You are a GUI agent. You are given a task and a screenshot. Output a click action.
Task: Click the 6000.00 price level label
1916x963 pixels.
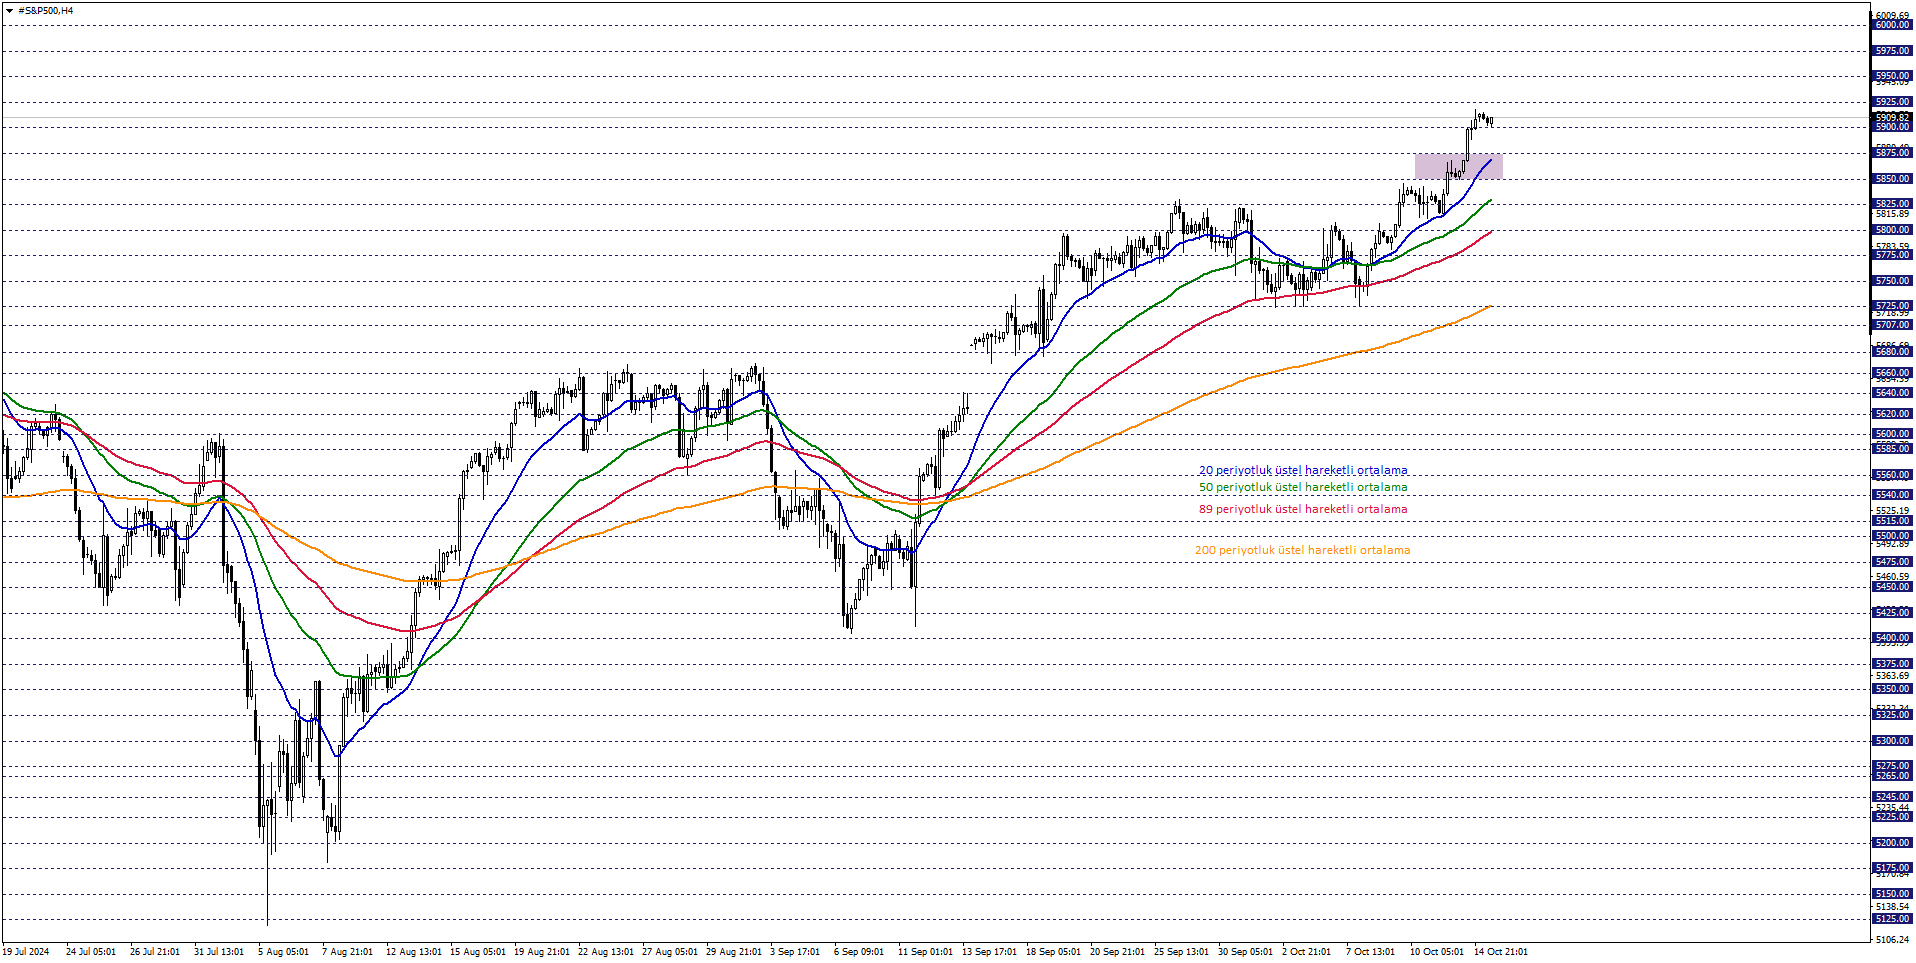tap(1892, 25)
